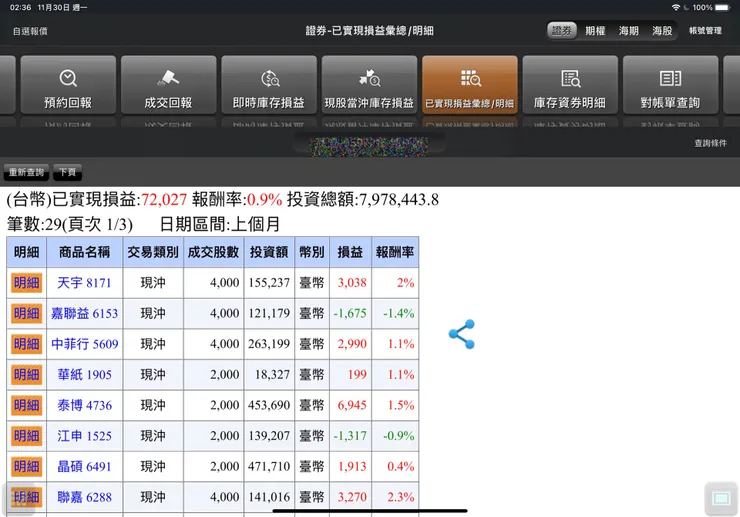Open 明細 for 聯嘉 6288 row
This screenshot has height=517, width=740.
26,497
